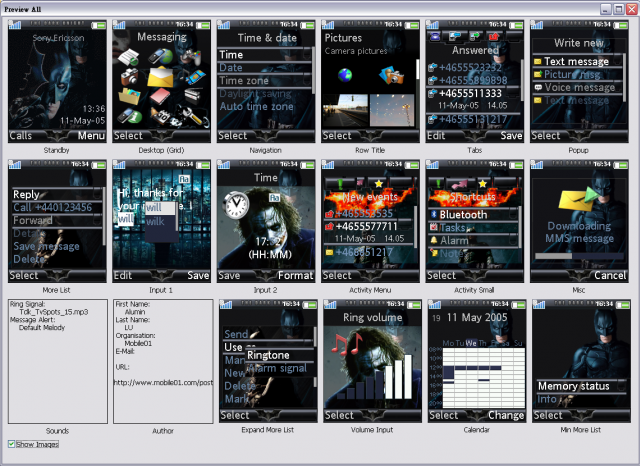Click the star tab icon in Activity Small
The image size is (640, 466).
pos(483,184)
